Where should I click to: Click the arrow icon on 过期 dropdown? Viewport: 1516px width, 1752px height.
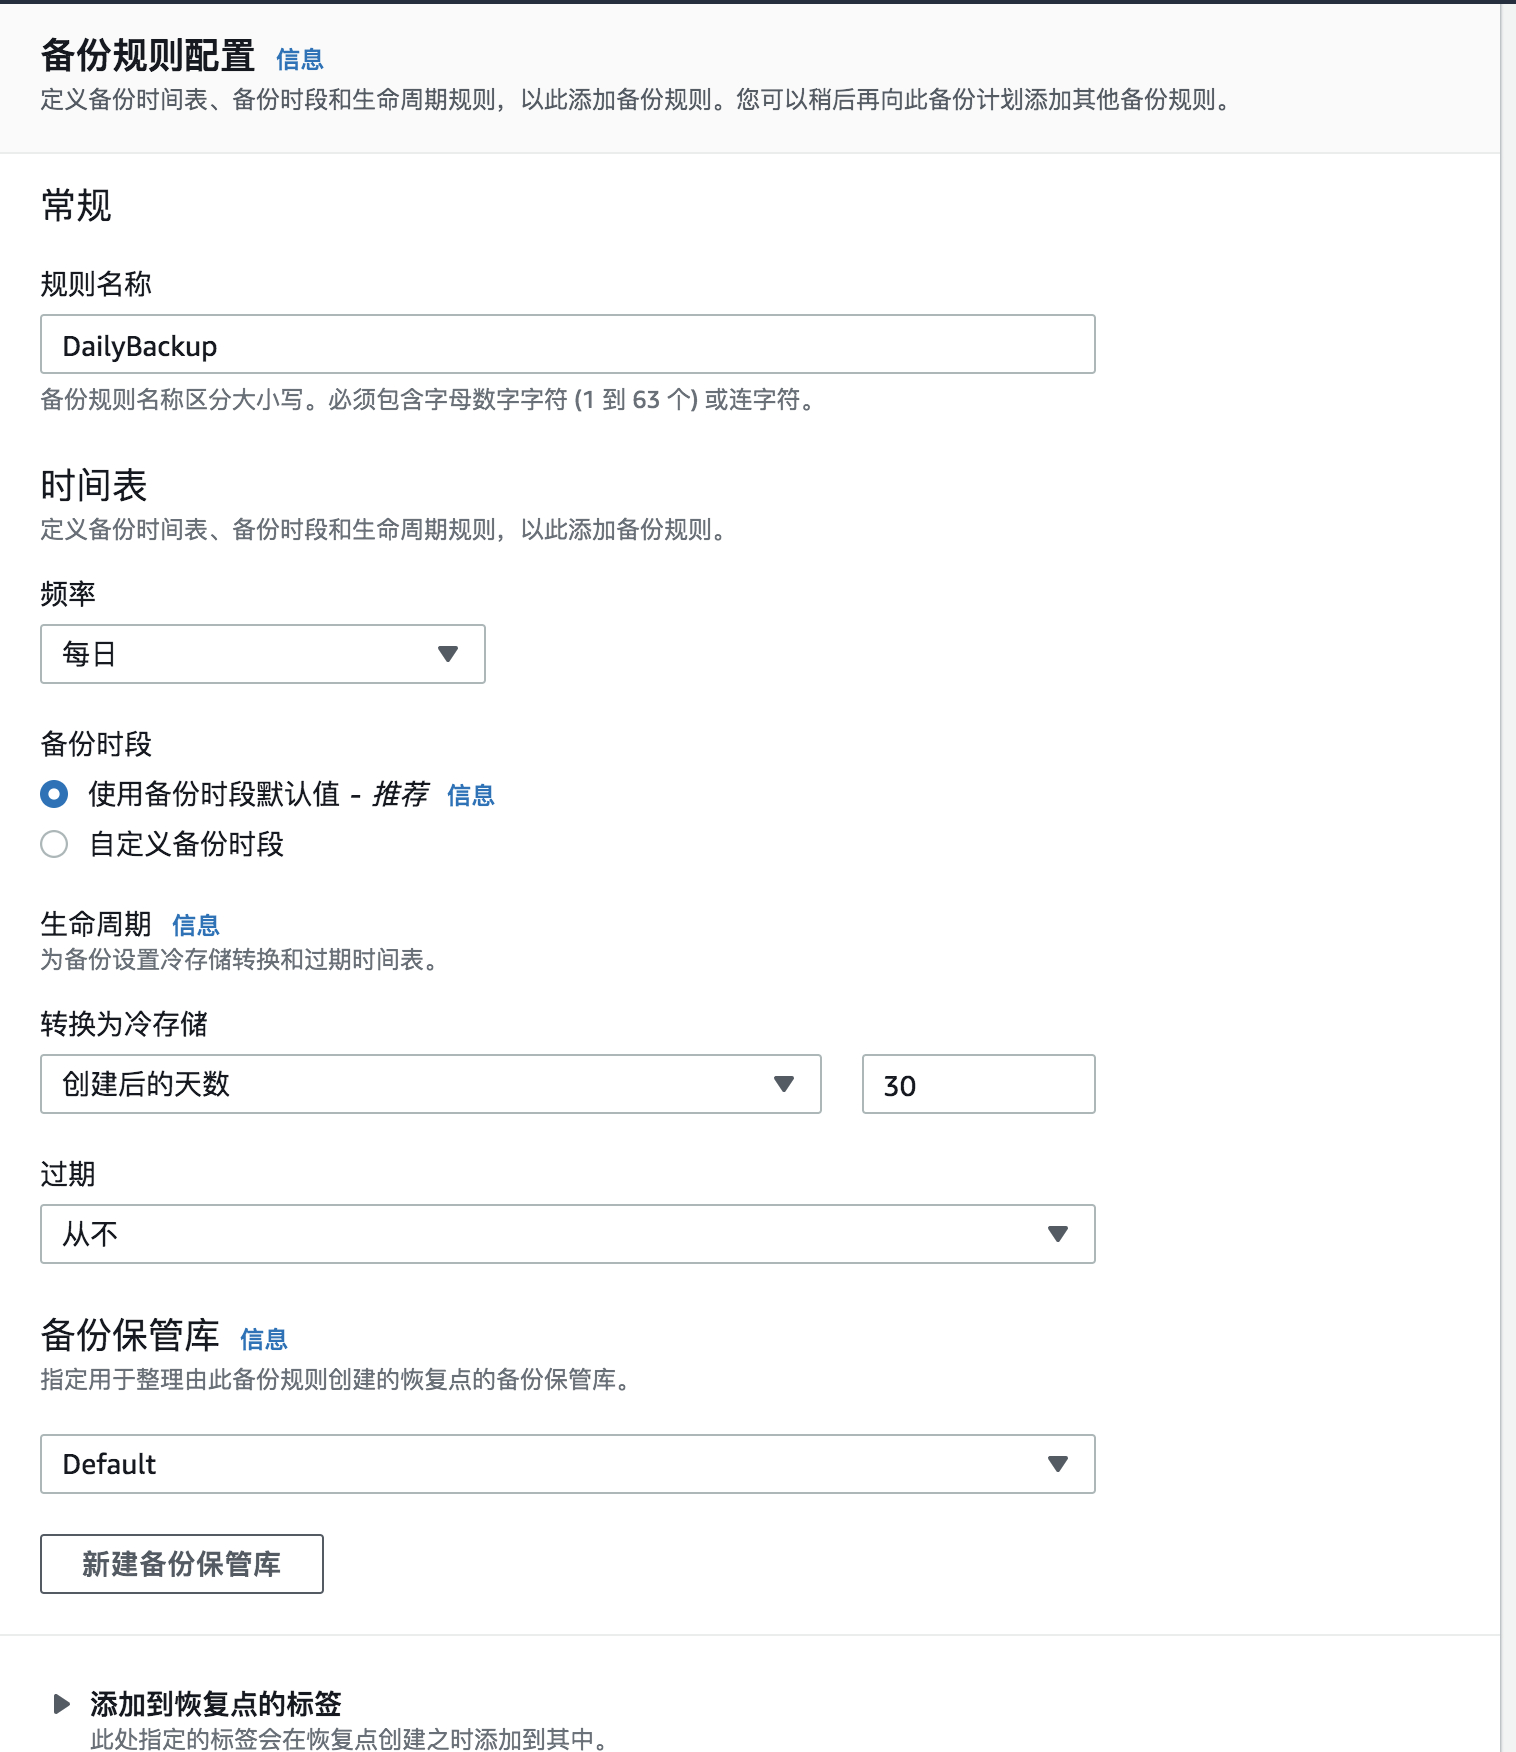click(x=1058, y=1234)
